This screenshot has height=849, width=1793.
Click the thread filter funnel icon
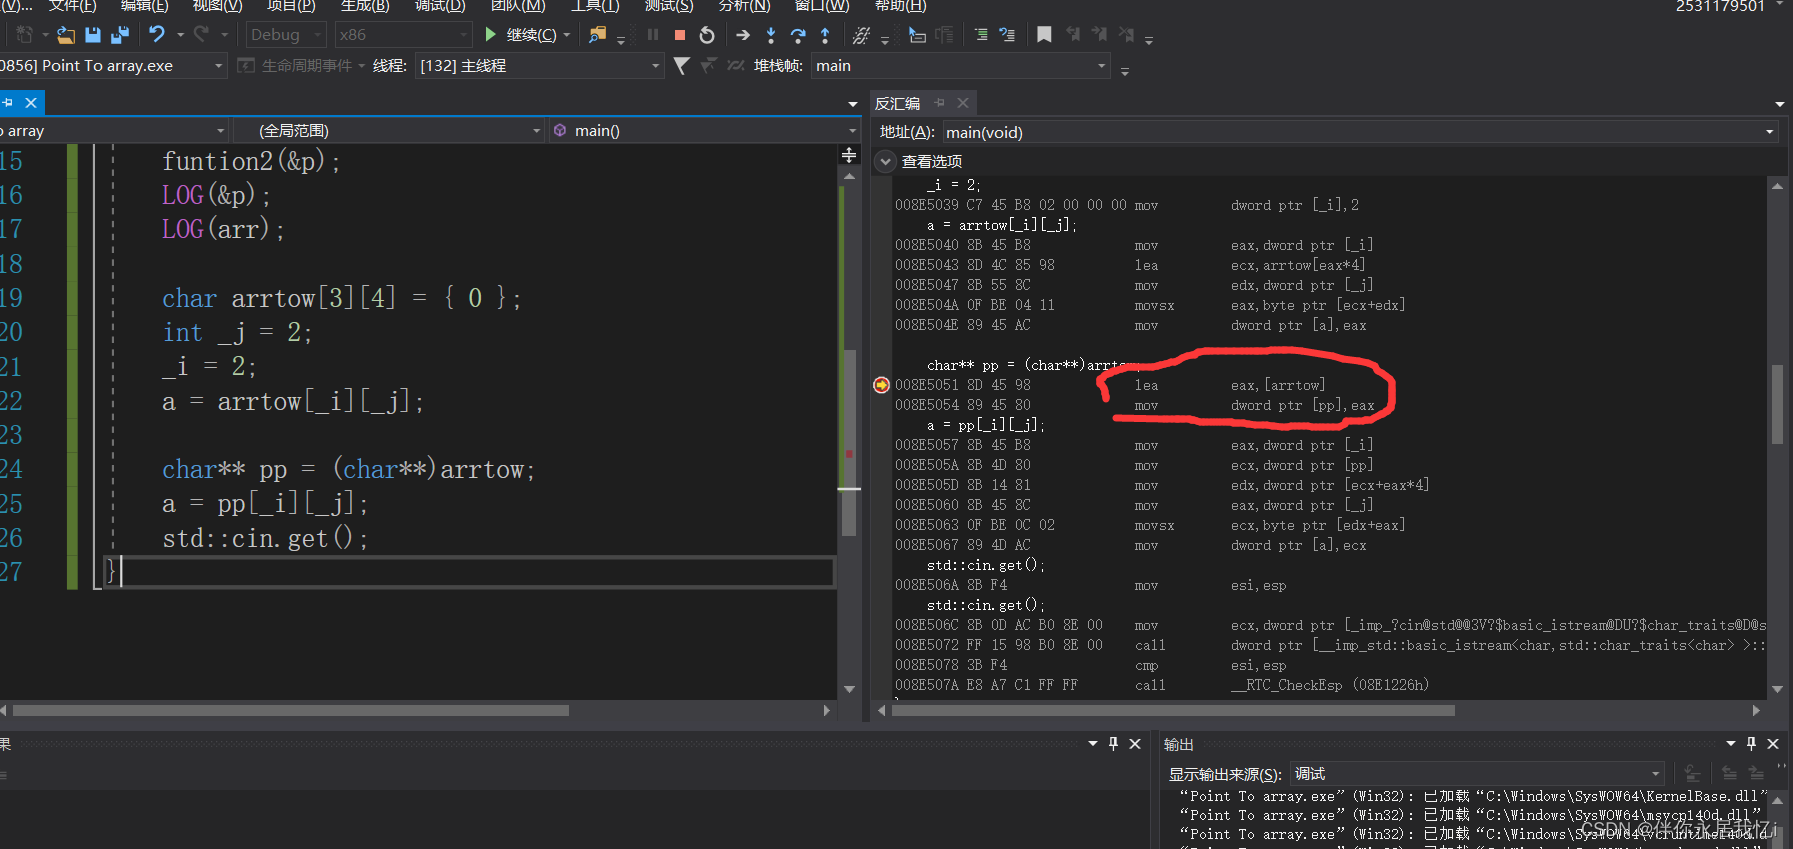682,66
